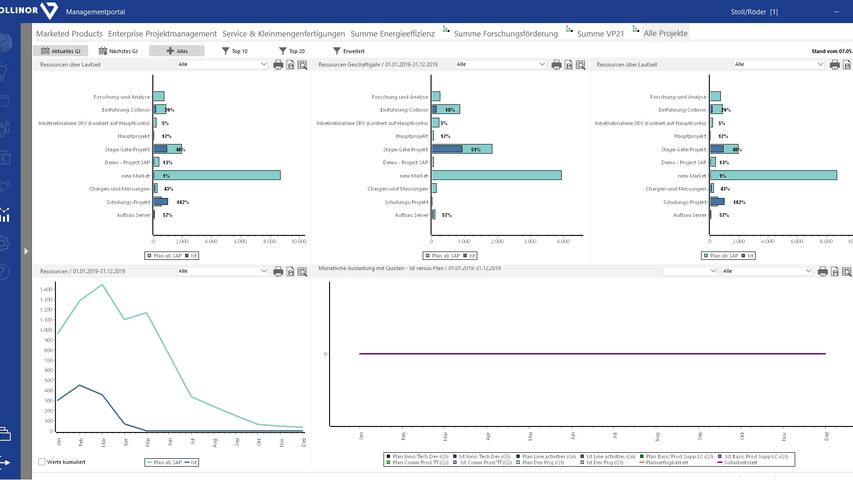Apply the Top 10 filter
The image size is (853, 480).
[235, 50]
